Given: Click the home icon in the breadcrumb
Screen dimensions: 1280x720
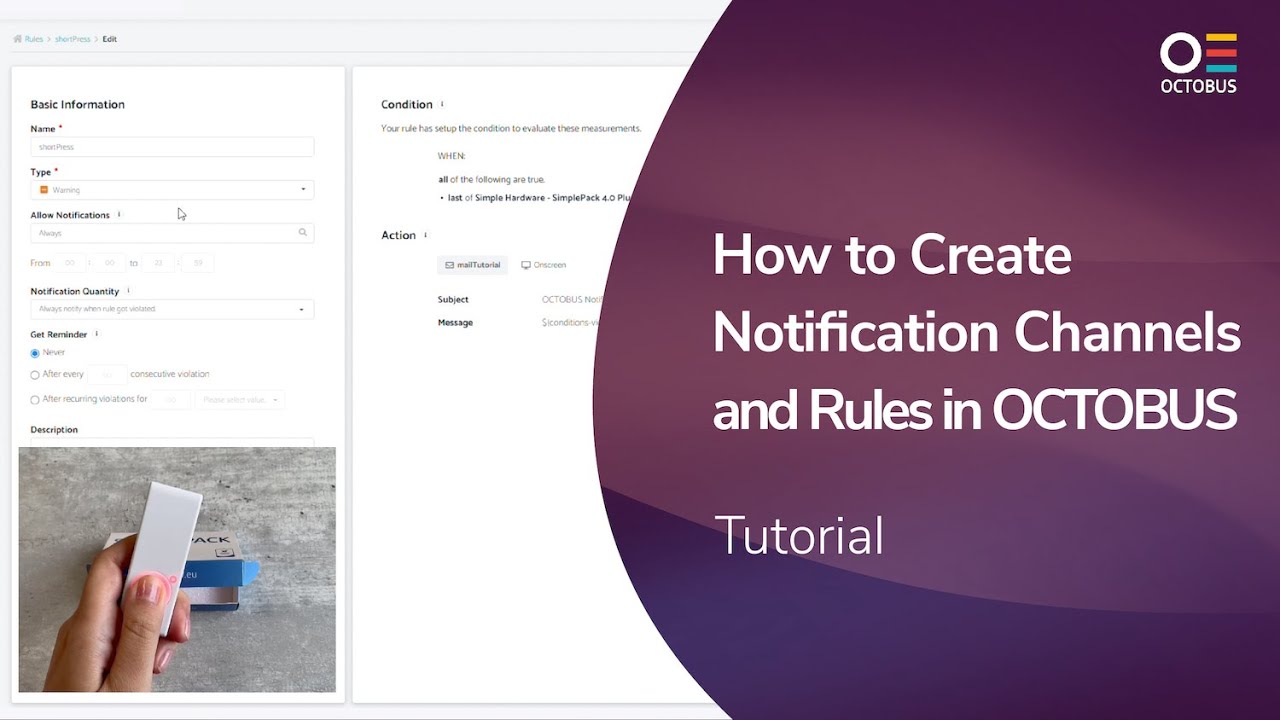Looking at the screenshot, I should pyautogui.click(x=18, y=39).
